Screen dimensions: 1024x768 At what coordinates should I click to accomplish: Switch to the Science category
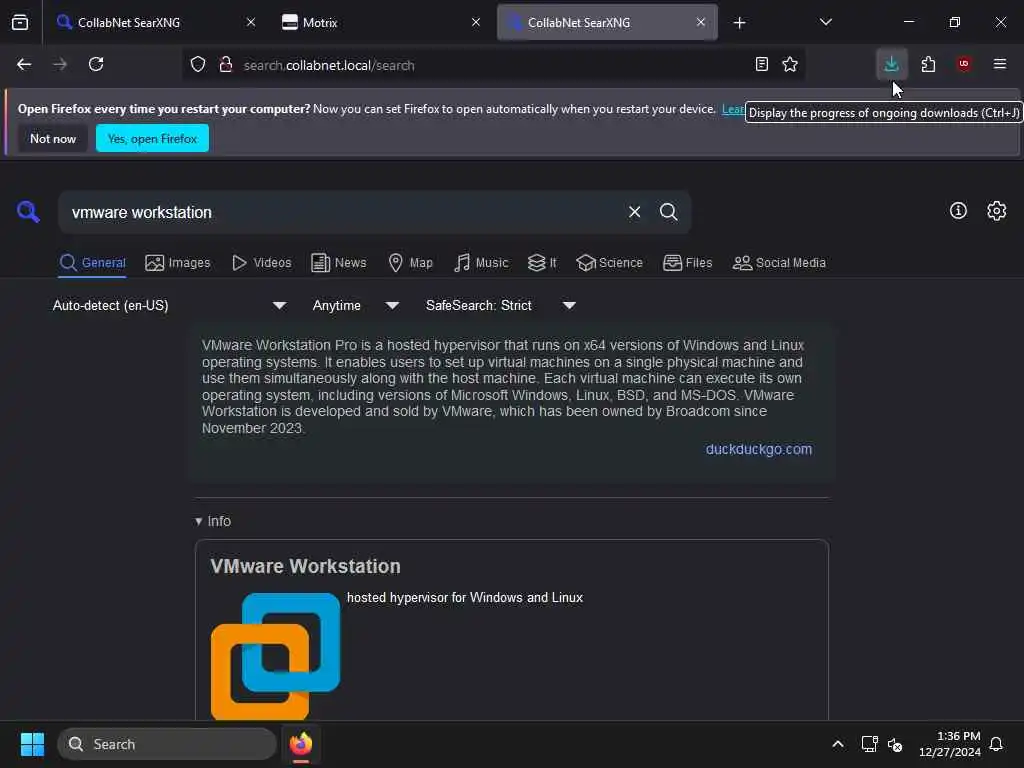609,263
